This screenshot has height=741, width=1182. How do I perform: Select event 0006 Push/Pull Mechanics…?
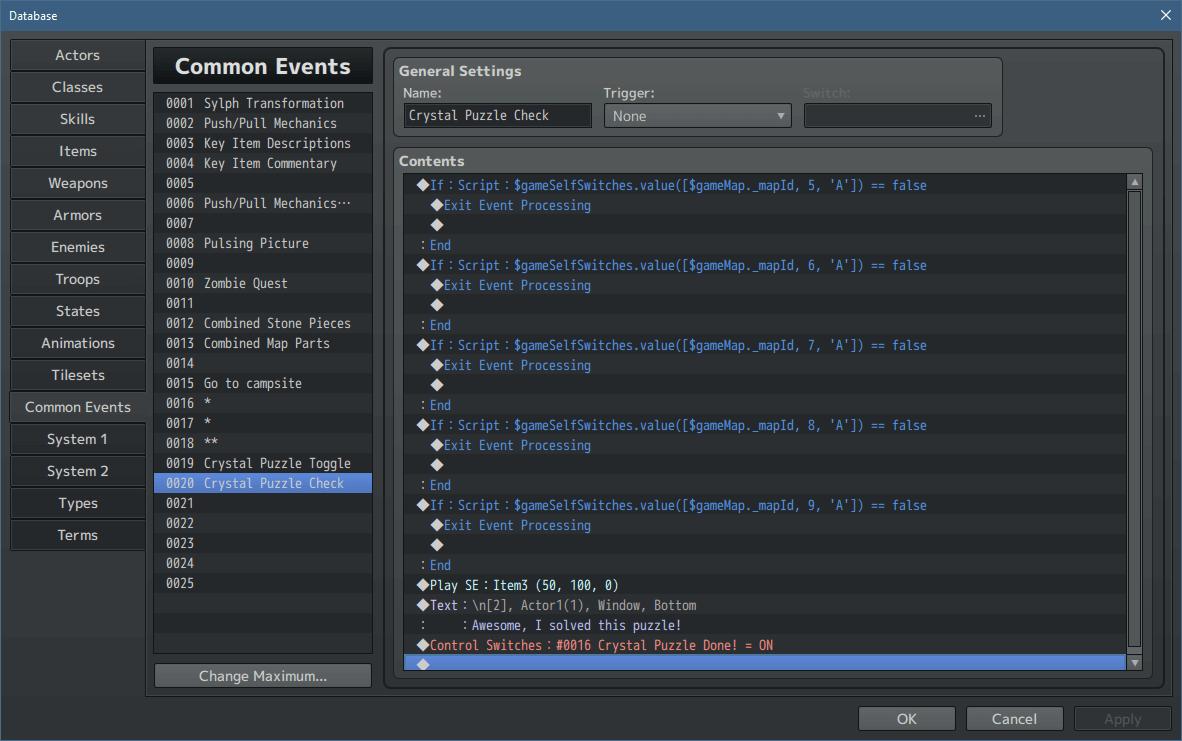point(263,203)
